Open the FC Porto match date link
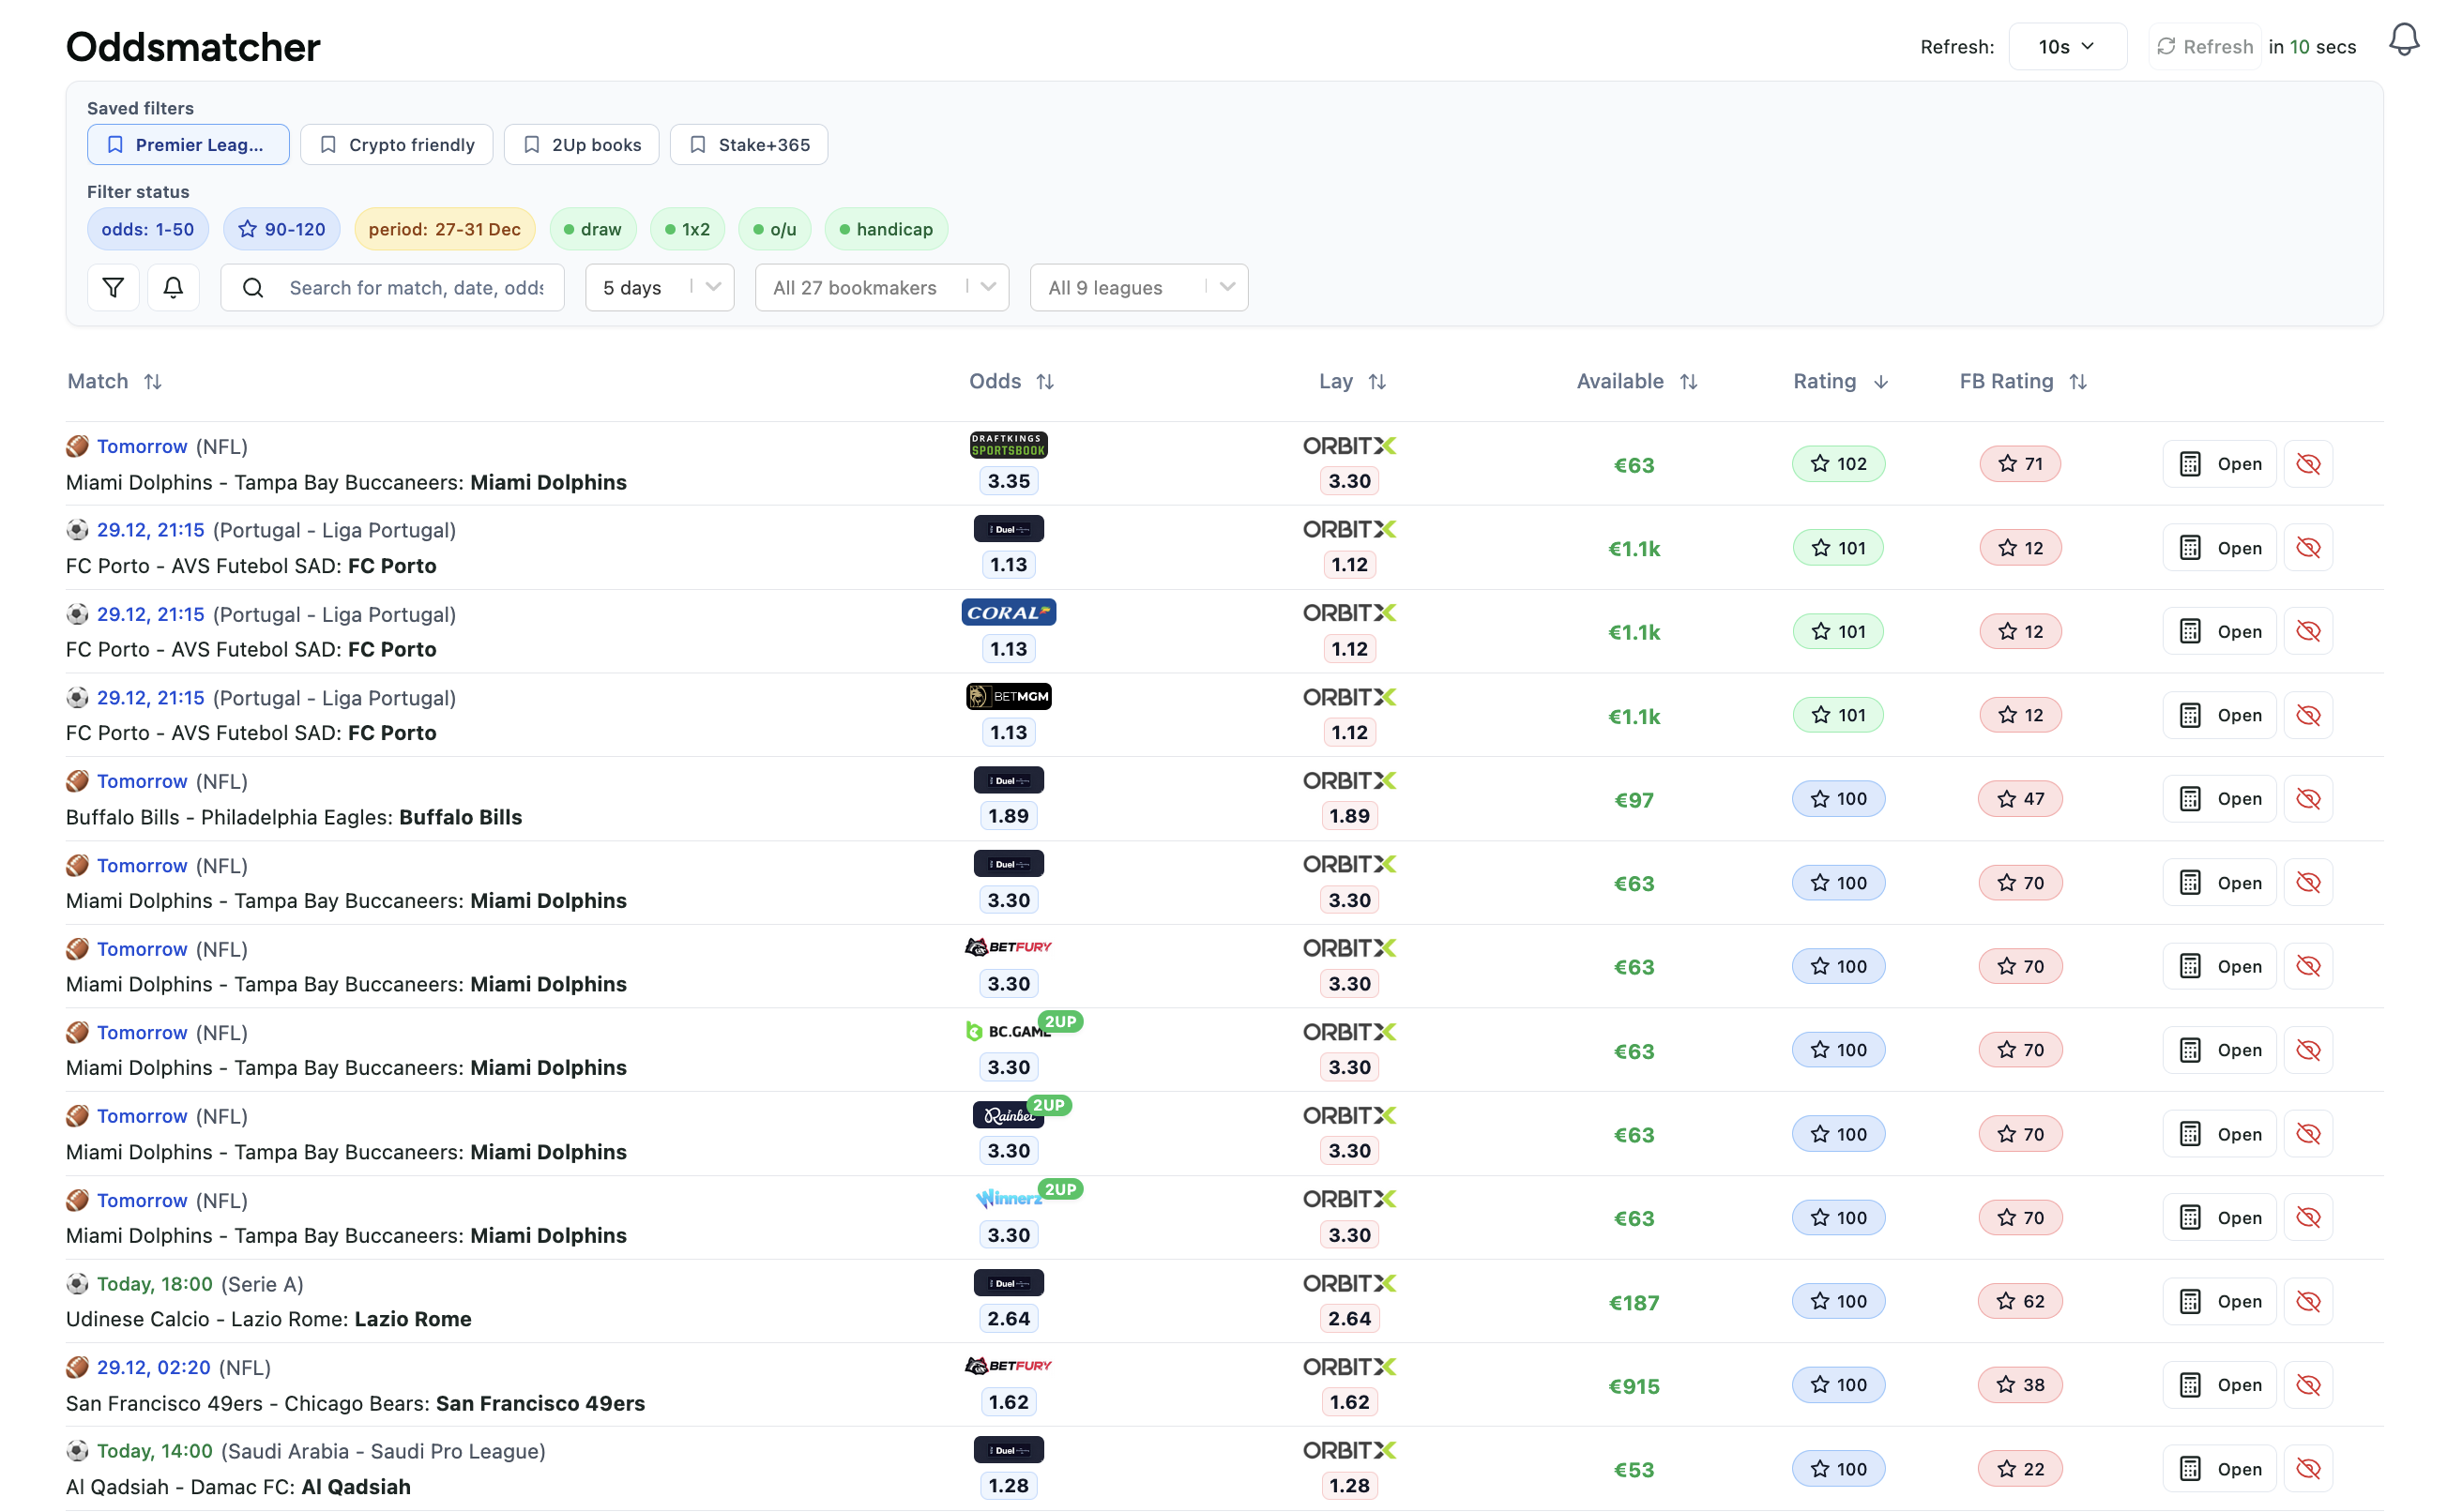The width and height of the screenshot is (2447, 1512). tap(151, 530)
